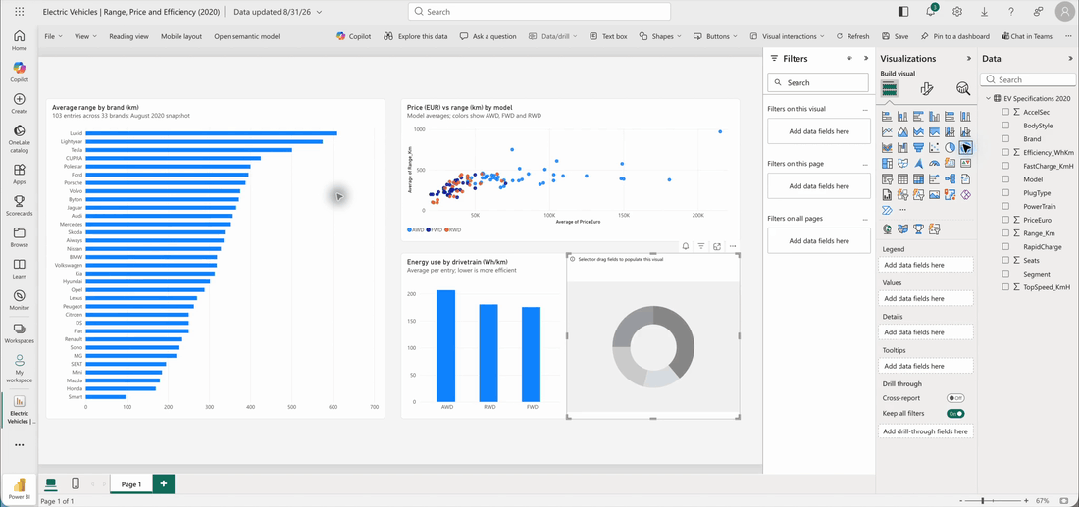Select the stacked bar chart visual type

pyautogui.click(x=887, y=116)
